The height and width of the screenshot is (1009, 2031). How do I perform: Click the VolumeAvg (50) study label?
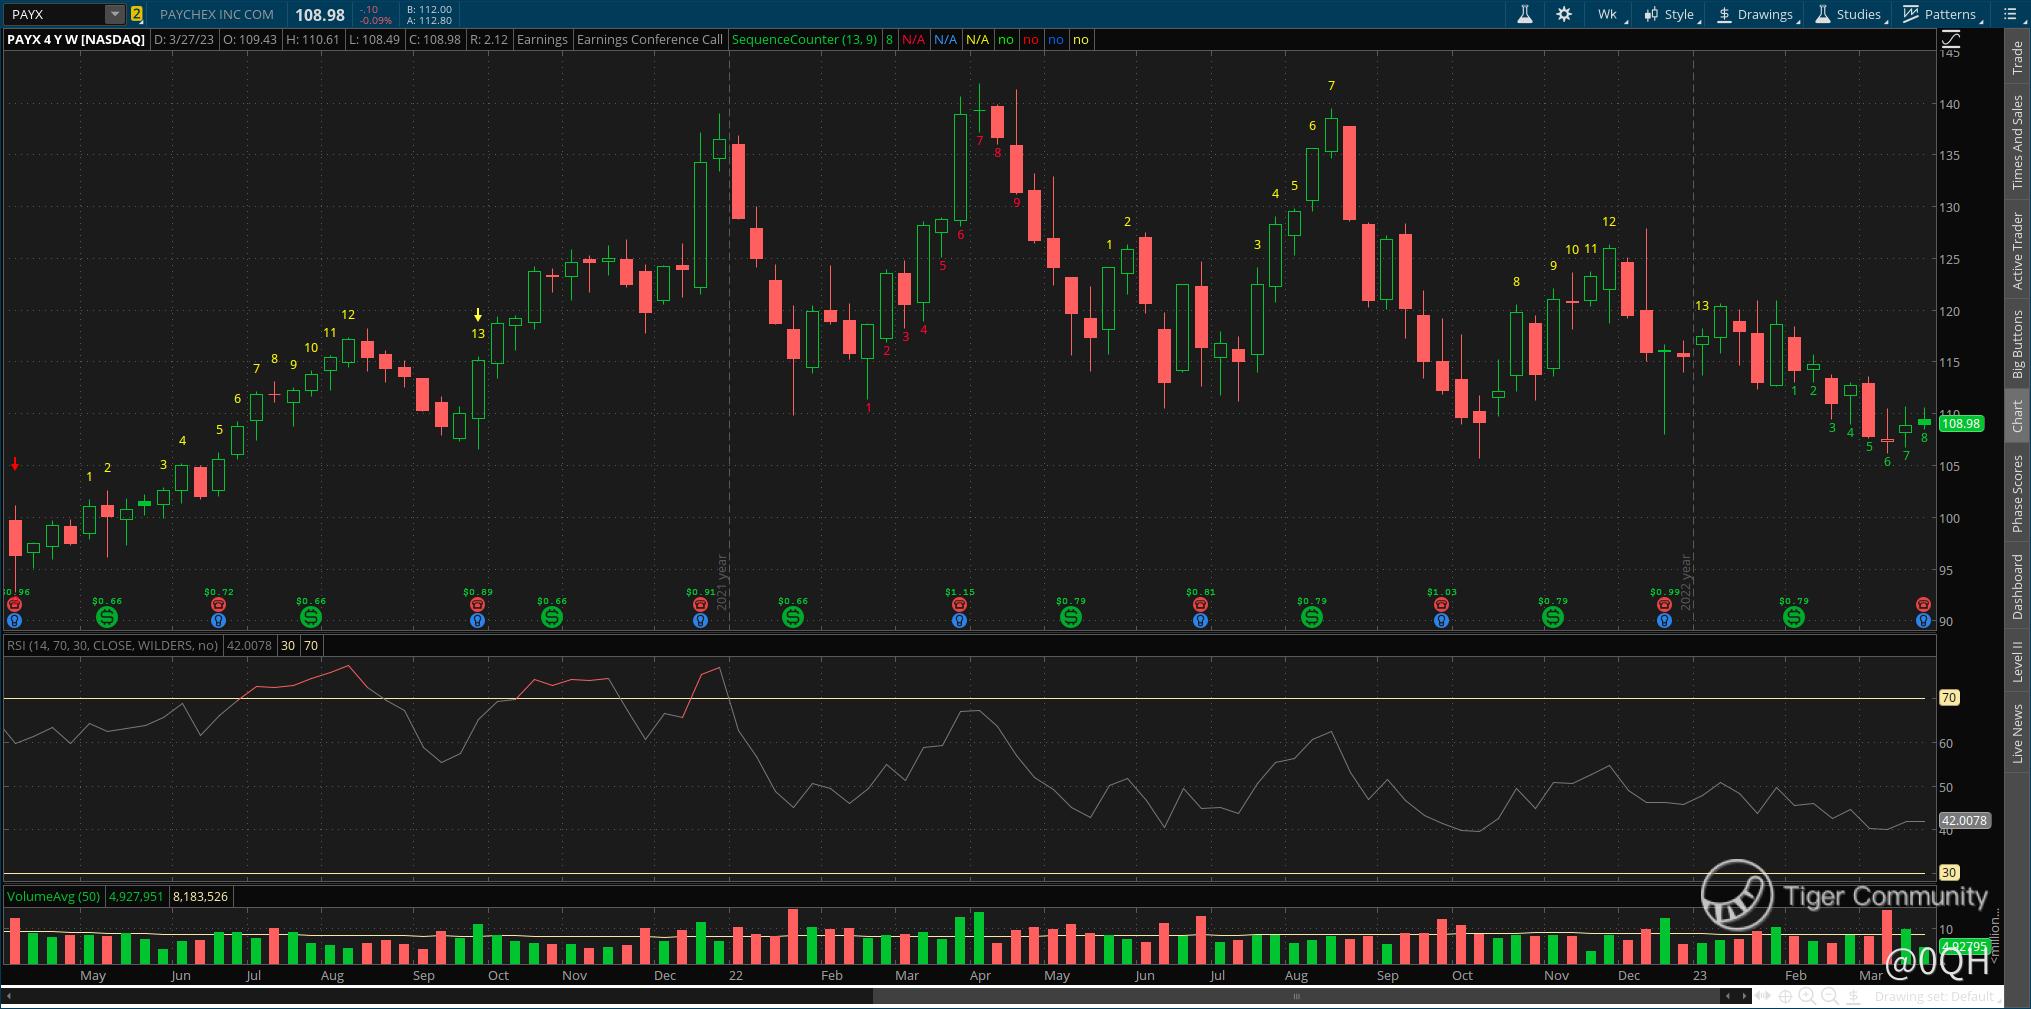(x=53, y=896)
